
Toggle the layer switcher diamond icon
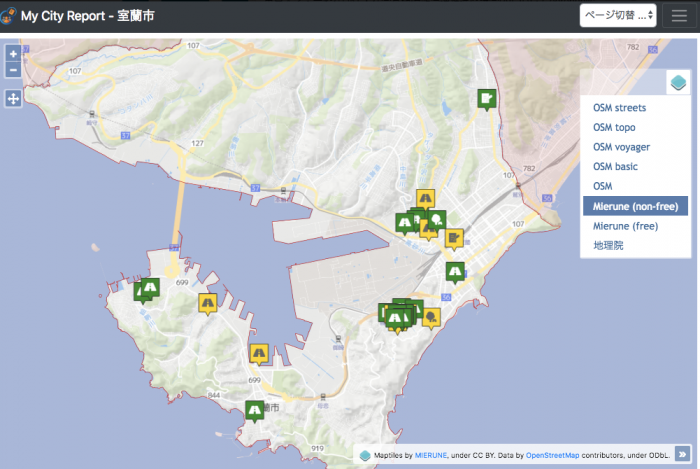point(678,82)
